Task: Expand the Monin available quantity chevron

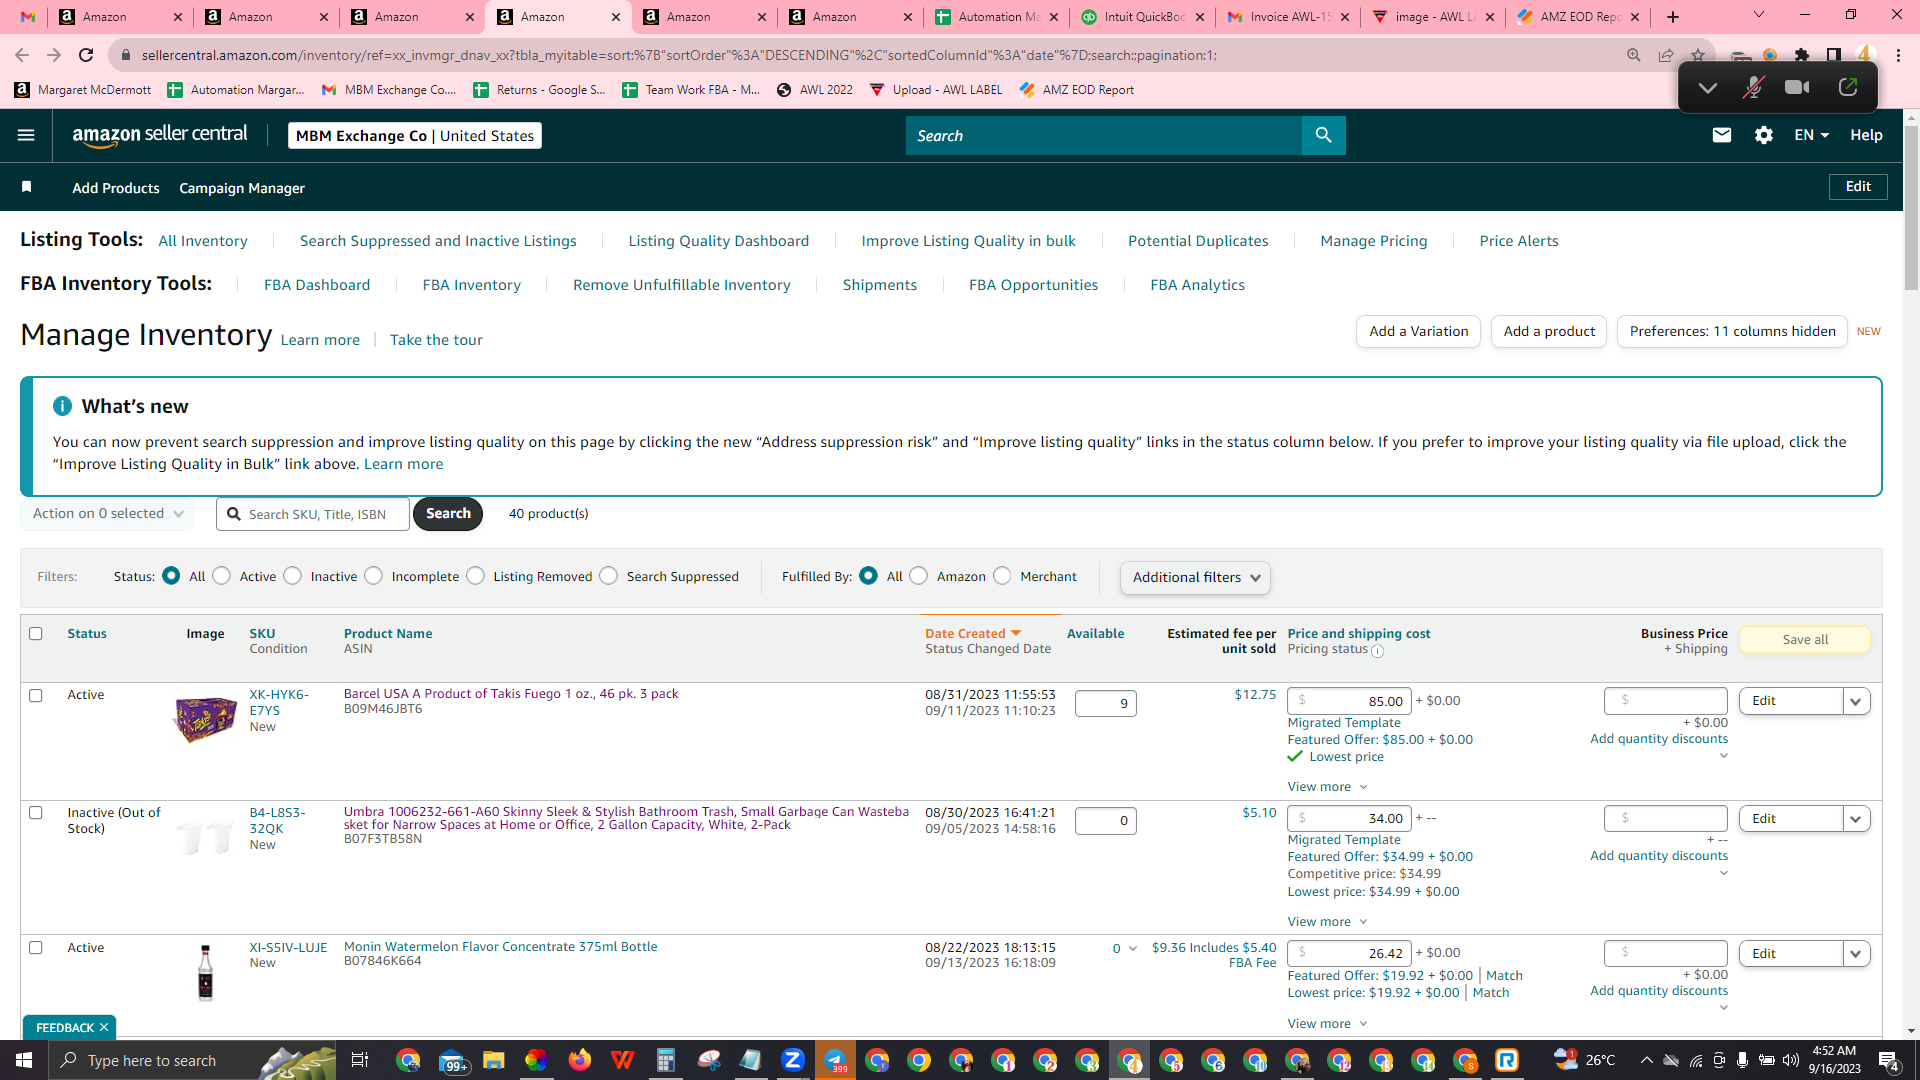Action: [1133, 949]
